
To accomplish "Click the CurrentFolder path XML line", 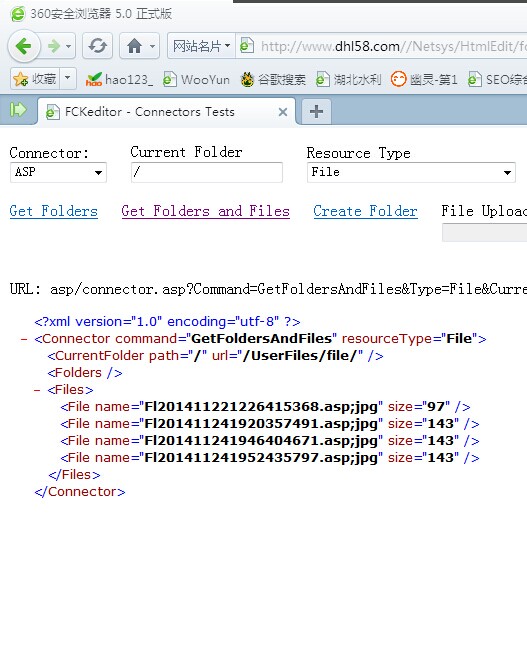I will [215, 356].
